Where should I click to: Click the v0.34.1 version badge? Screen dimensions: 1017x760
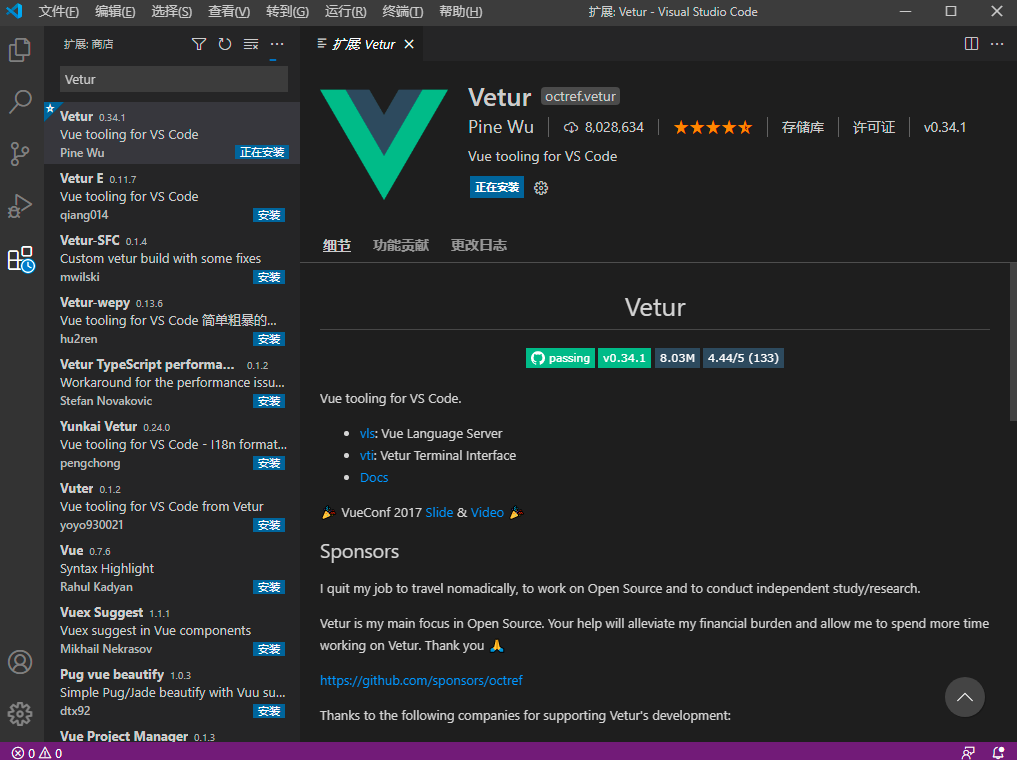point(624,358)
